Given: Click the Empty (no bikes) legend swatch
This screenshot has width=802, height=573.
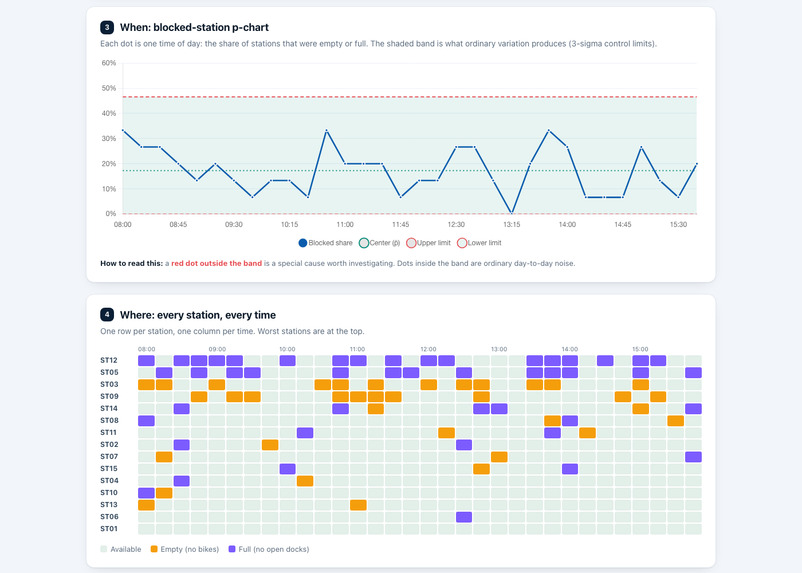Looking at the screenshot, I should [154, 549].
